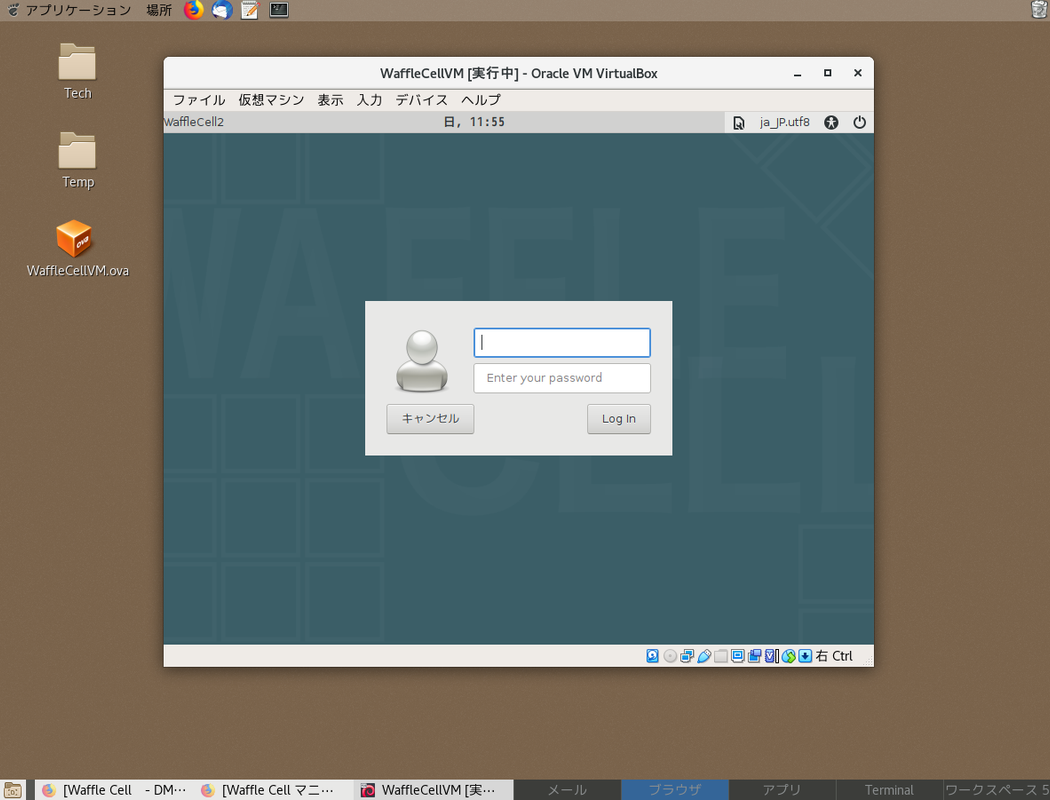Open the shared folders indicator in VirtualBox status bar
Viewport: 1050px width, 800px height.
click(721, 656)
